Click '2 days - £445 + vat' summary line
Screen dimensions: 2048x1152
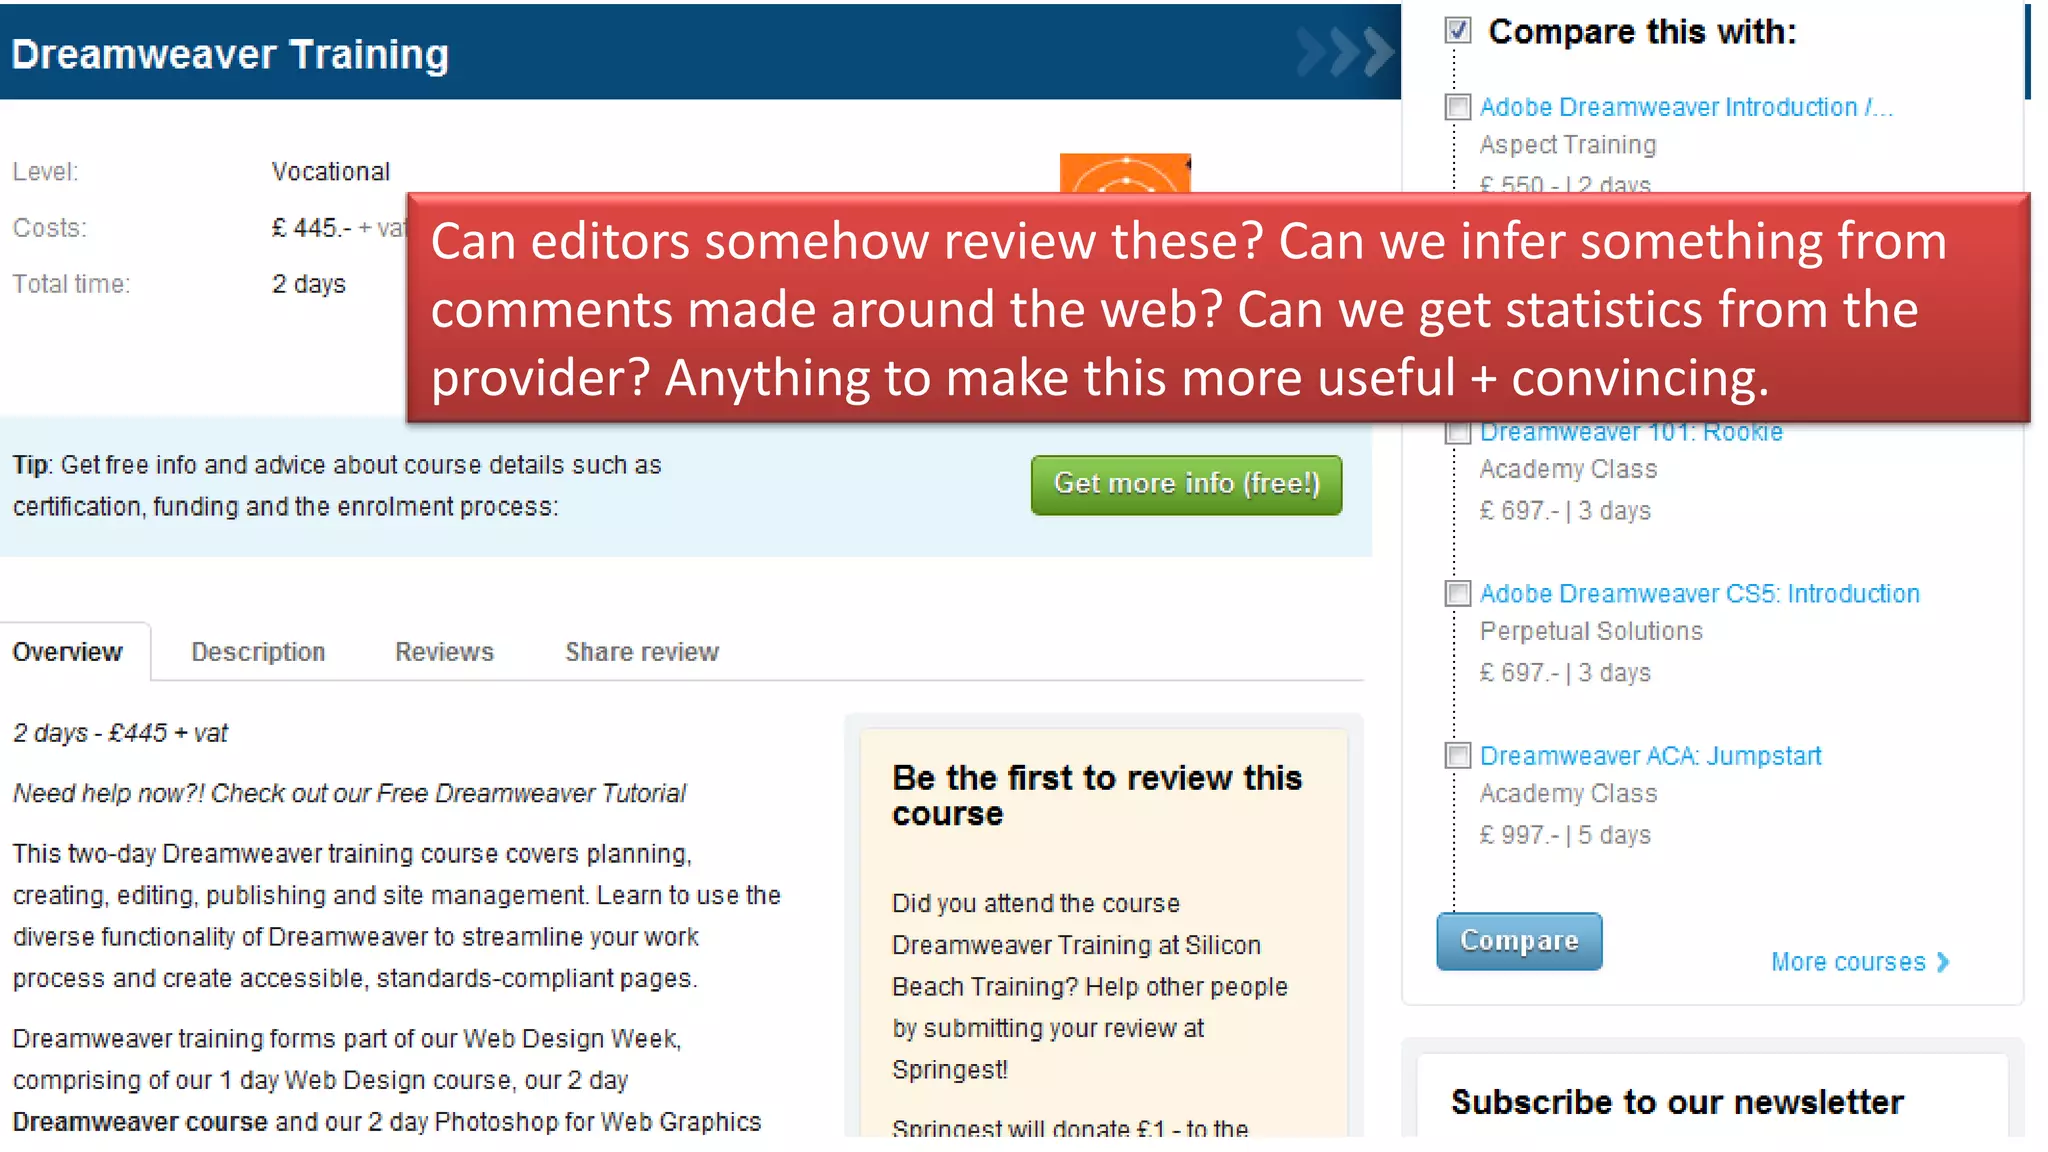(x=120, y=733)
